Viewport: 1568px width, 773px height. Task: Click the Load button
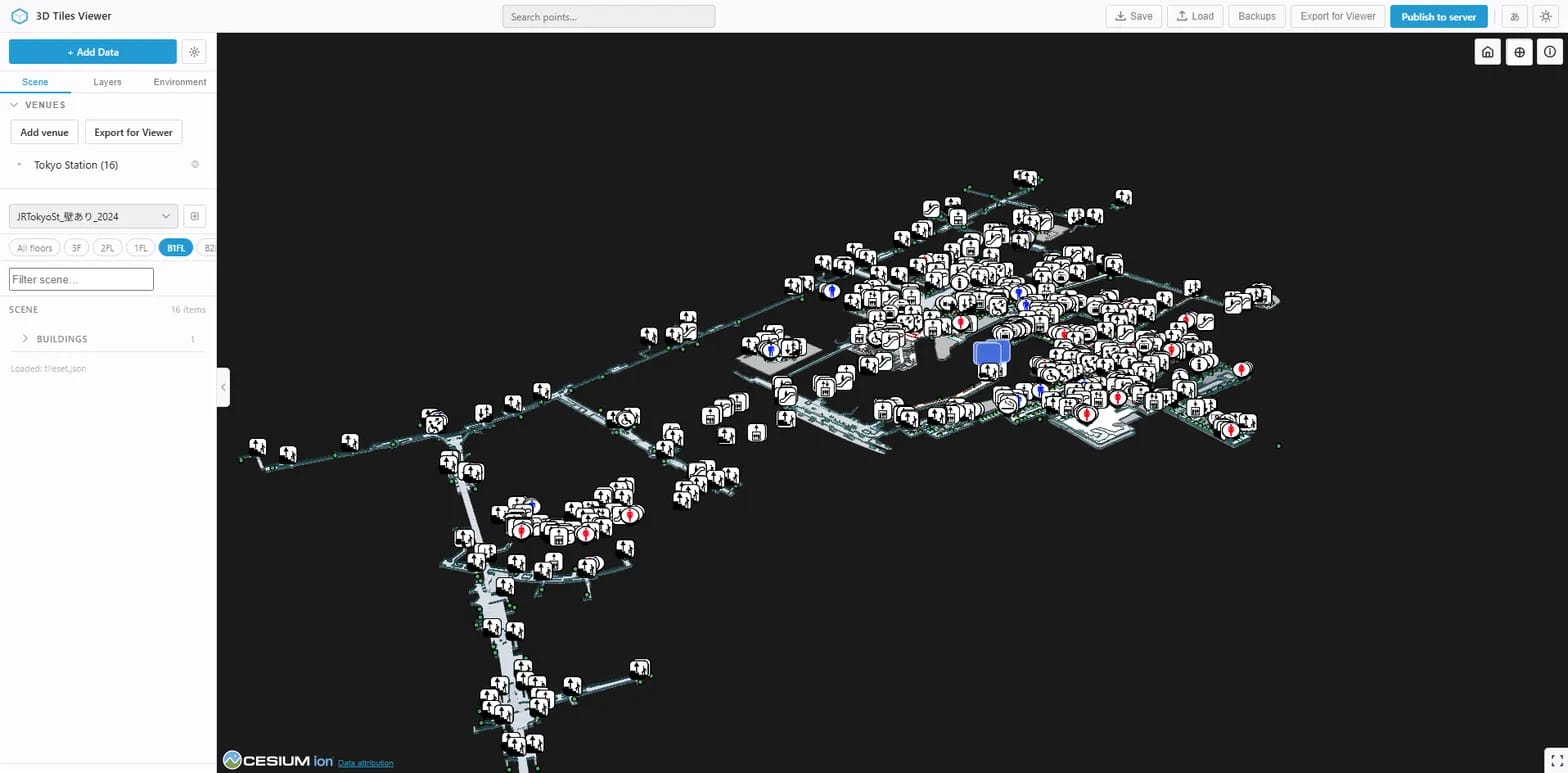click(1195, 16)
